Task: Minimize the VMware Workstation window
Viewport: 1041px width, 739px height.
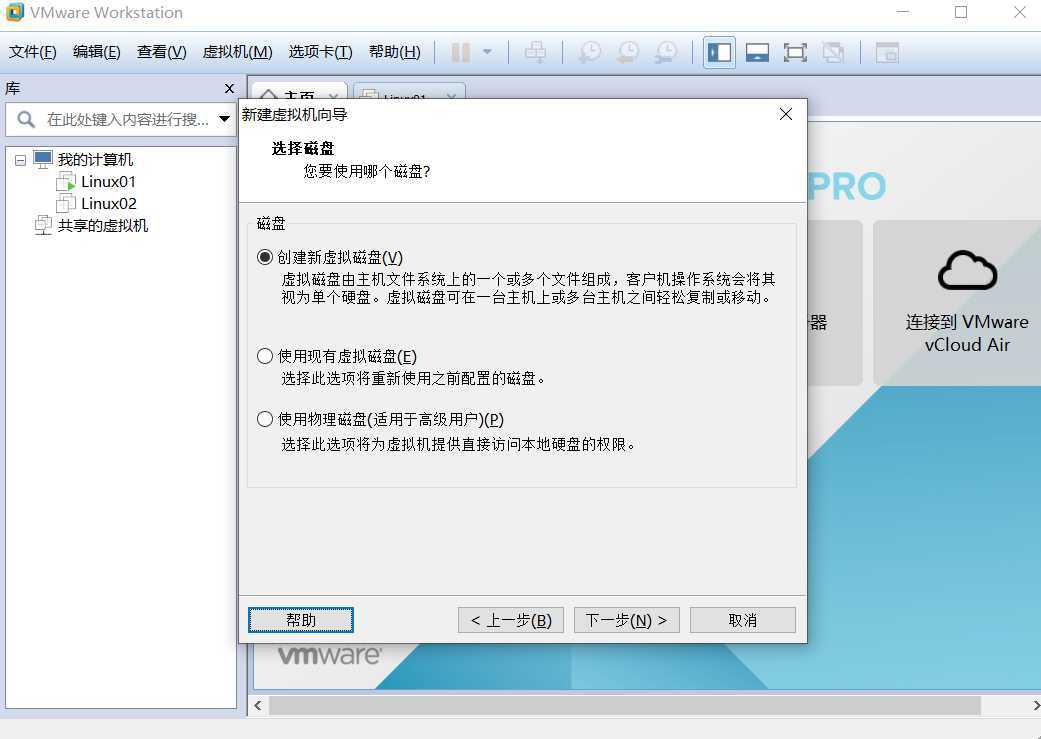Action: [x=903, y=12]
